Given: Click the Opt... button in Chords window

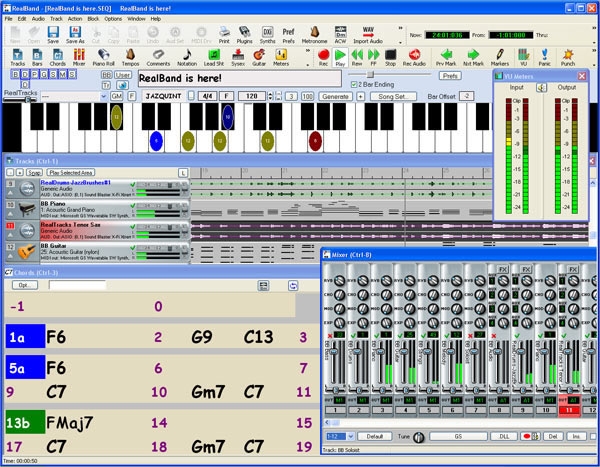Looking at the screenshot, I should 25,285.
